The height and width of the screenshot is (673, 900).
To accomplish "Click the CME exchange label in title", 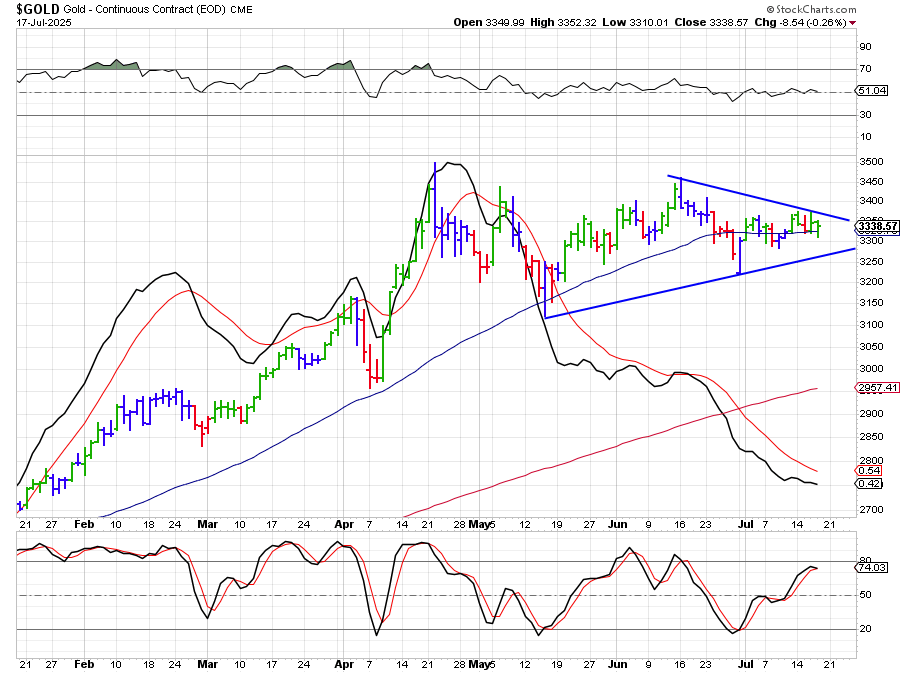I will pos(241,9).
